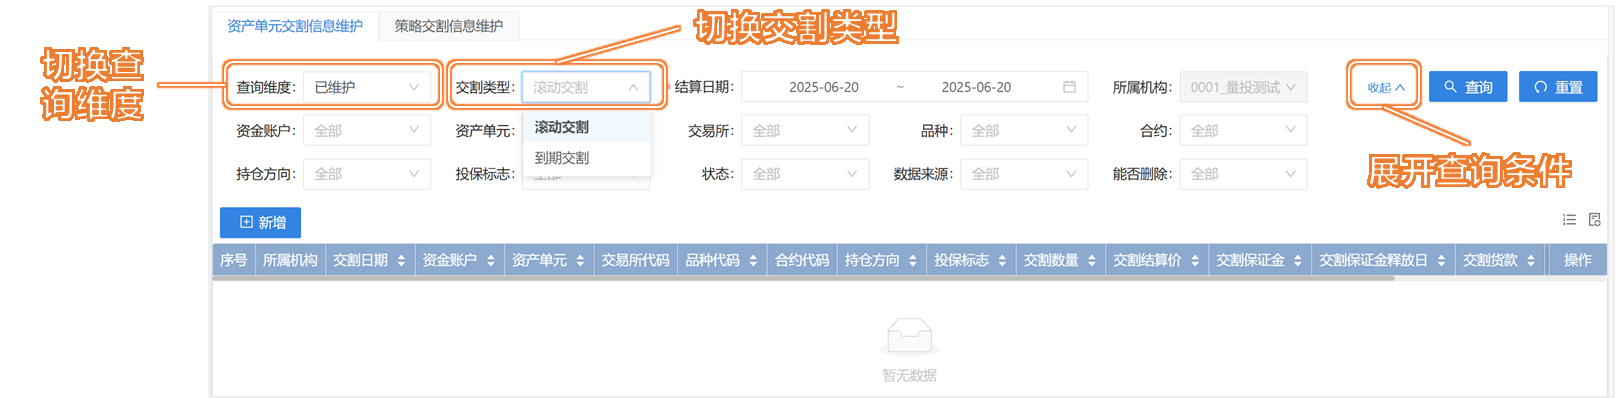Viewport: 1615px width, 398px height.
Task: Open the 资金账户 dropdown
Action: [x=366, y=130]
